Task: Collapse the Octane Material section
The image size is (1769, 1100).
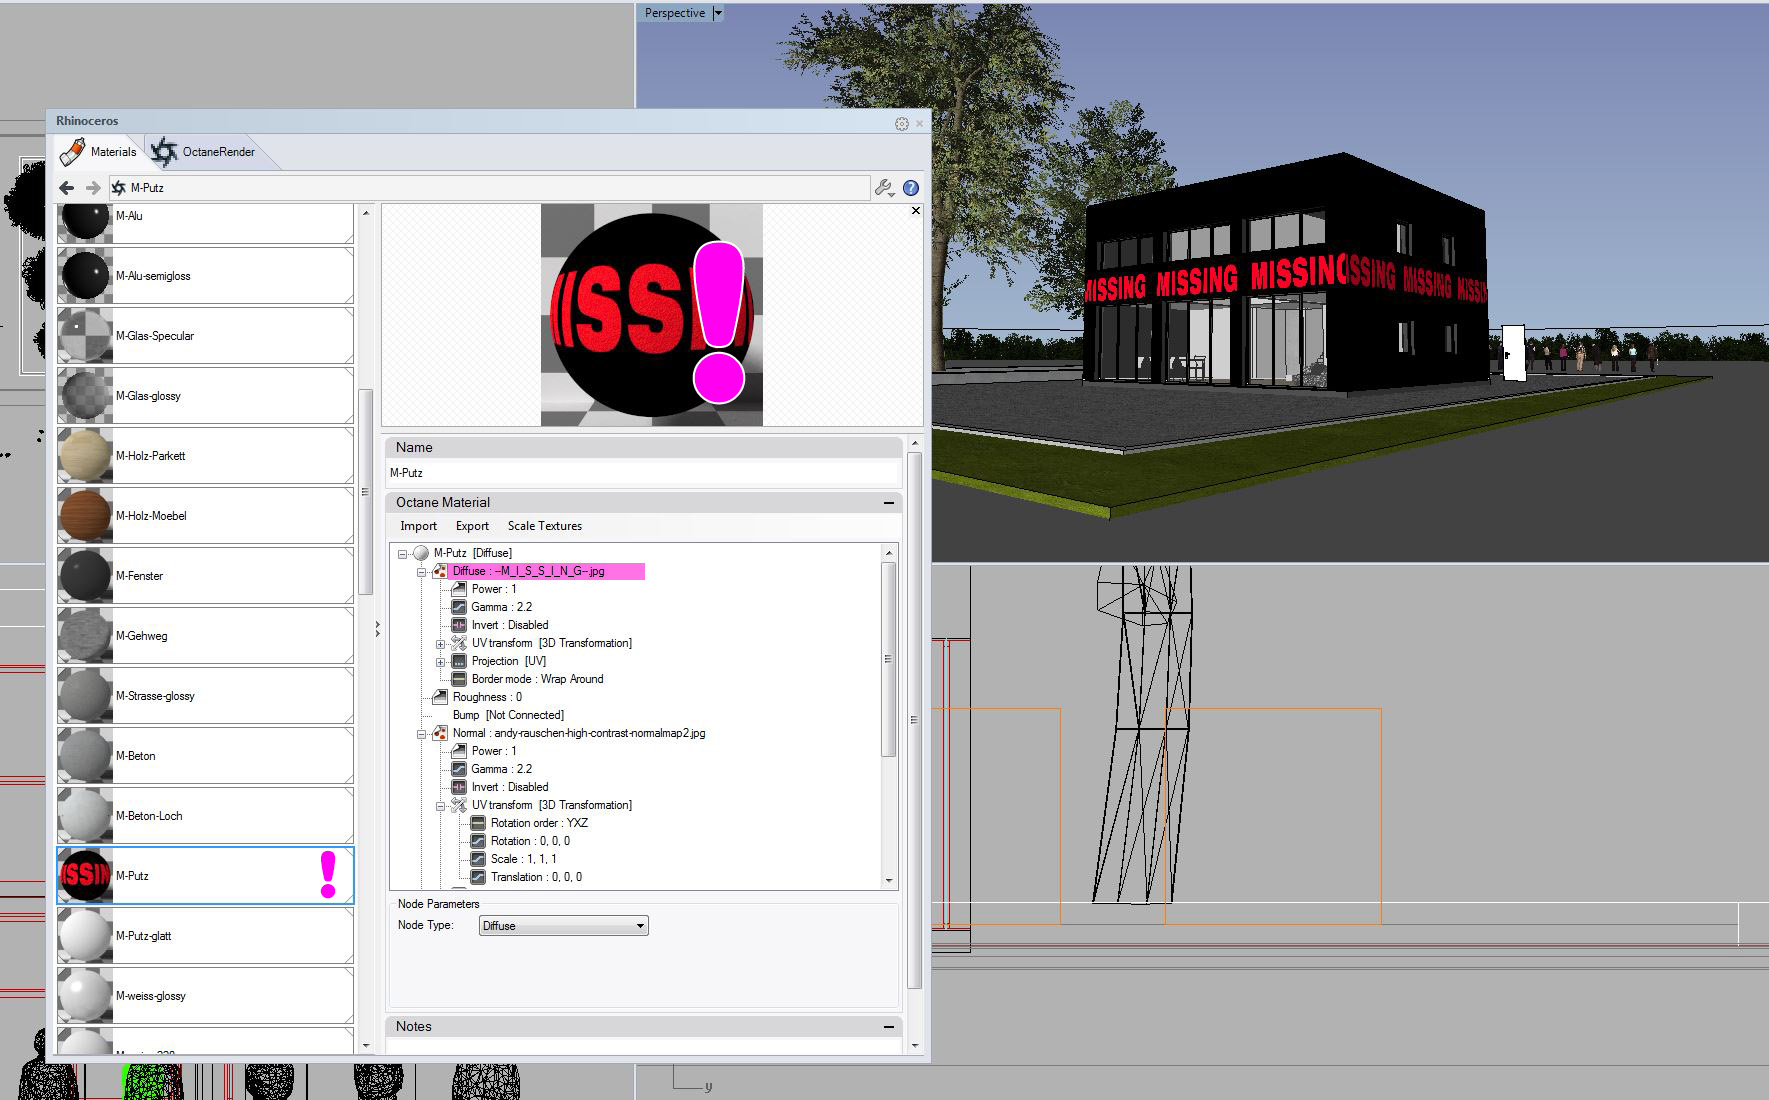Action: click(x=889, y=502)
